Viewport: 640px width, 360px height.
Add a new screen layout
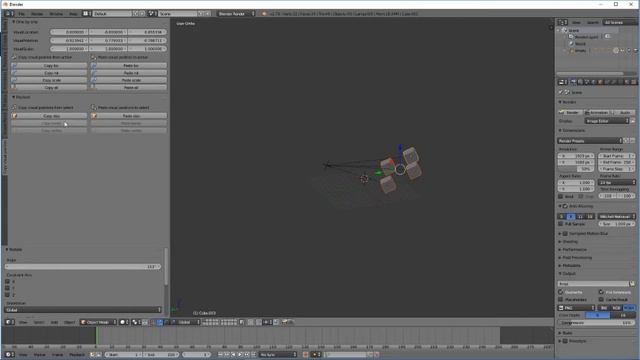(136, 13)
